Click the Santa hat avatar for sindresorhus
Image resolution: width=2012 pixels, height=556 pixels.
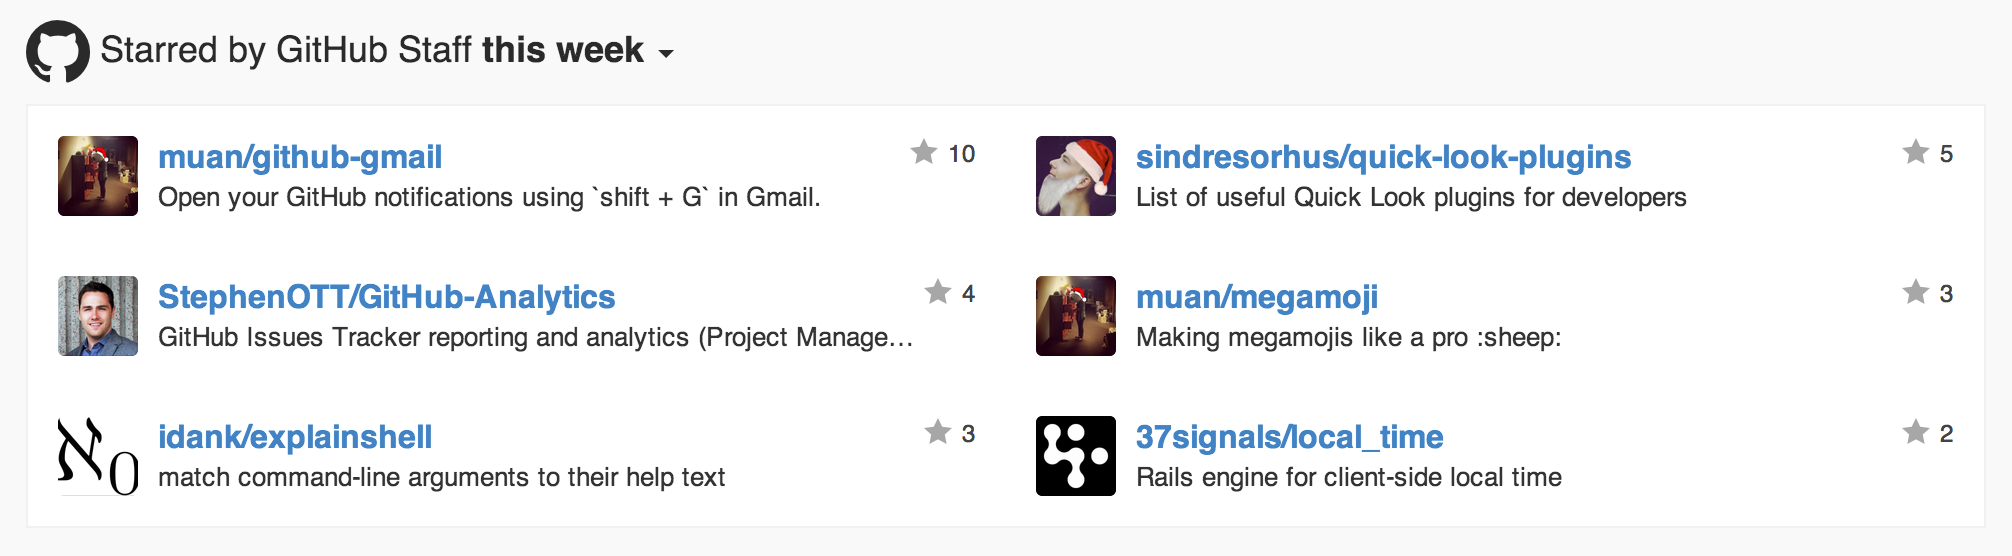[x=1076, y=176]
